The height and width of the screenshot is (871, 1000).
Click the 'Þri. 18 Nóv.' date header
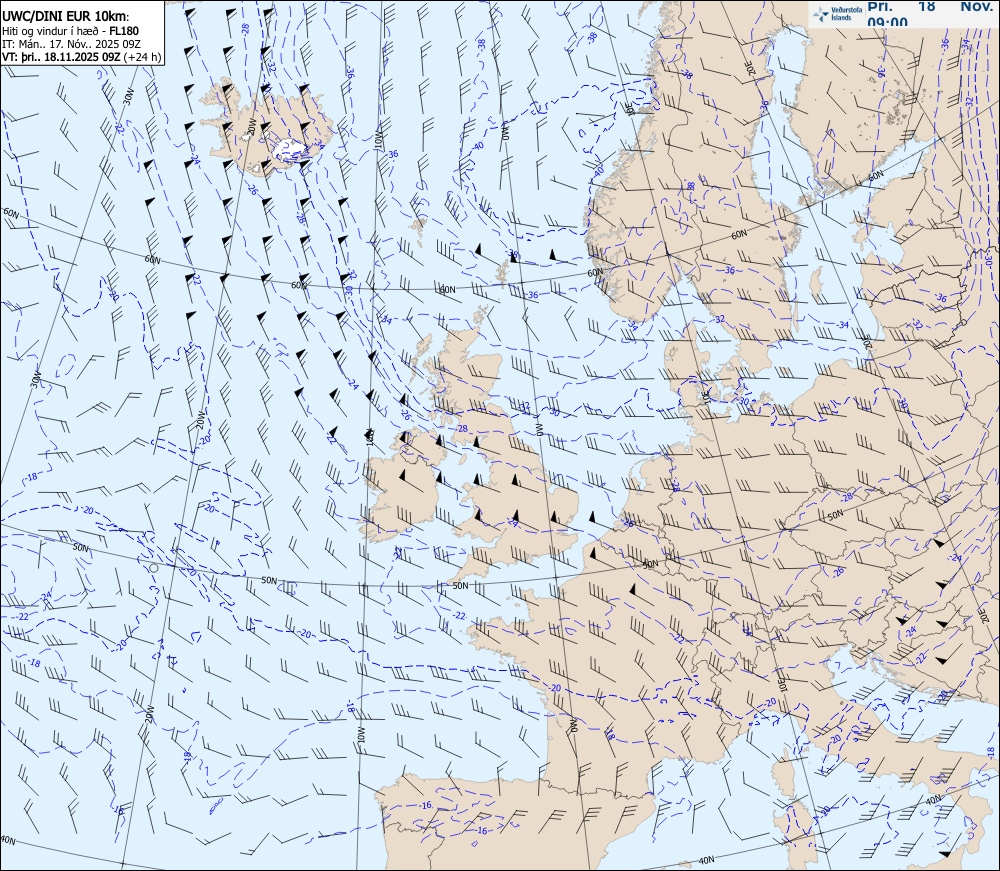[929, 6]
